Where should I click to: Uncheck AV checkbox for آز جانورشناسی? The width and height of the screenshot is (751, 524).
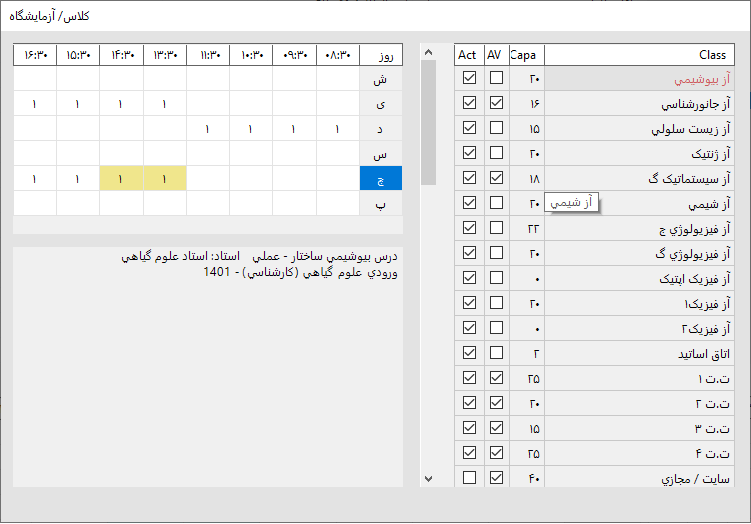[496, 103]
